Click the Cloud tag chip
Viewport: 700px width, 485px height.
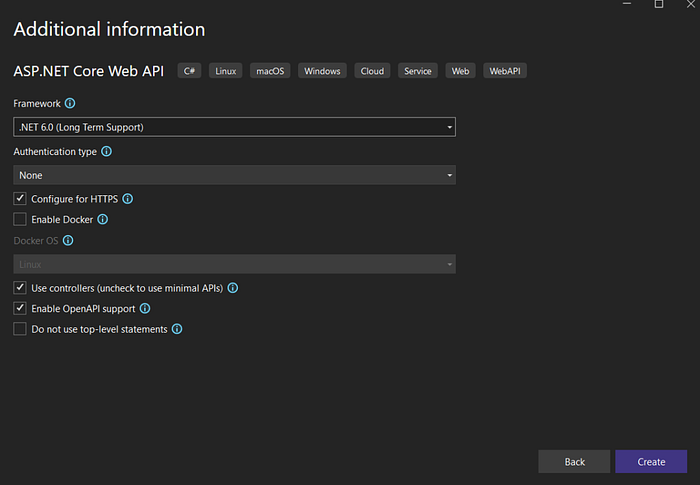372,71
